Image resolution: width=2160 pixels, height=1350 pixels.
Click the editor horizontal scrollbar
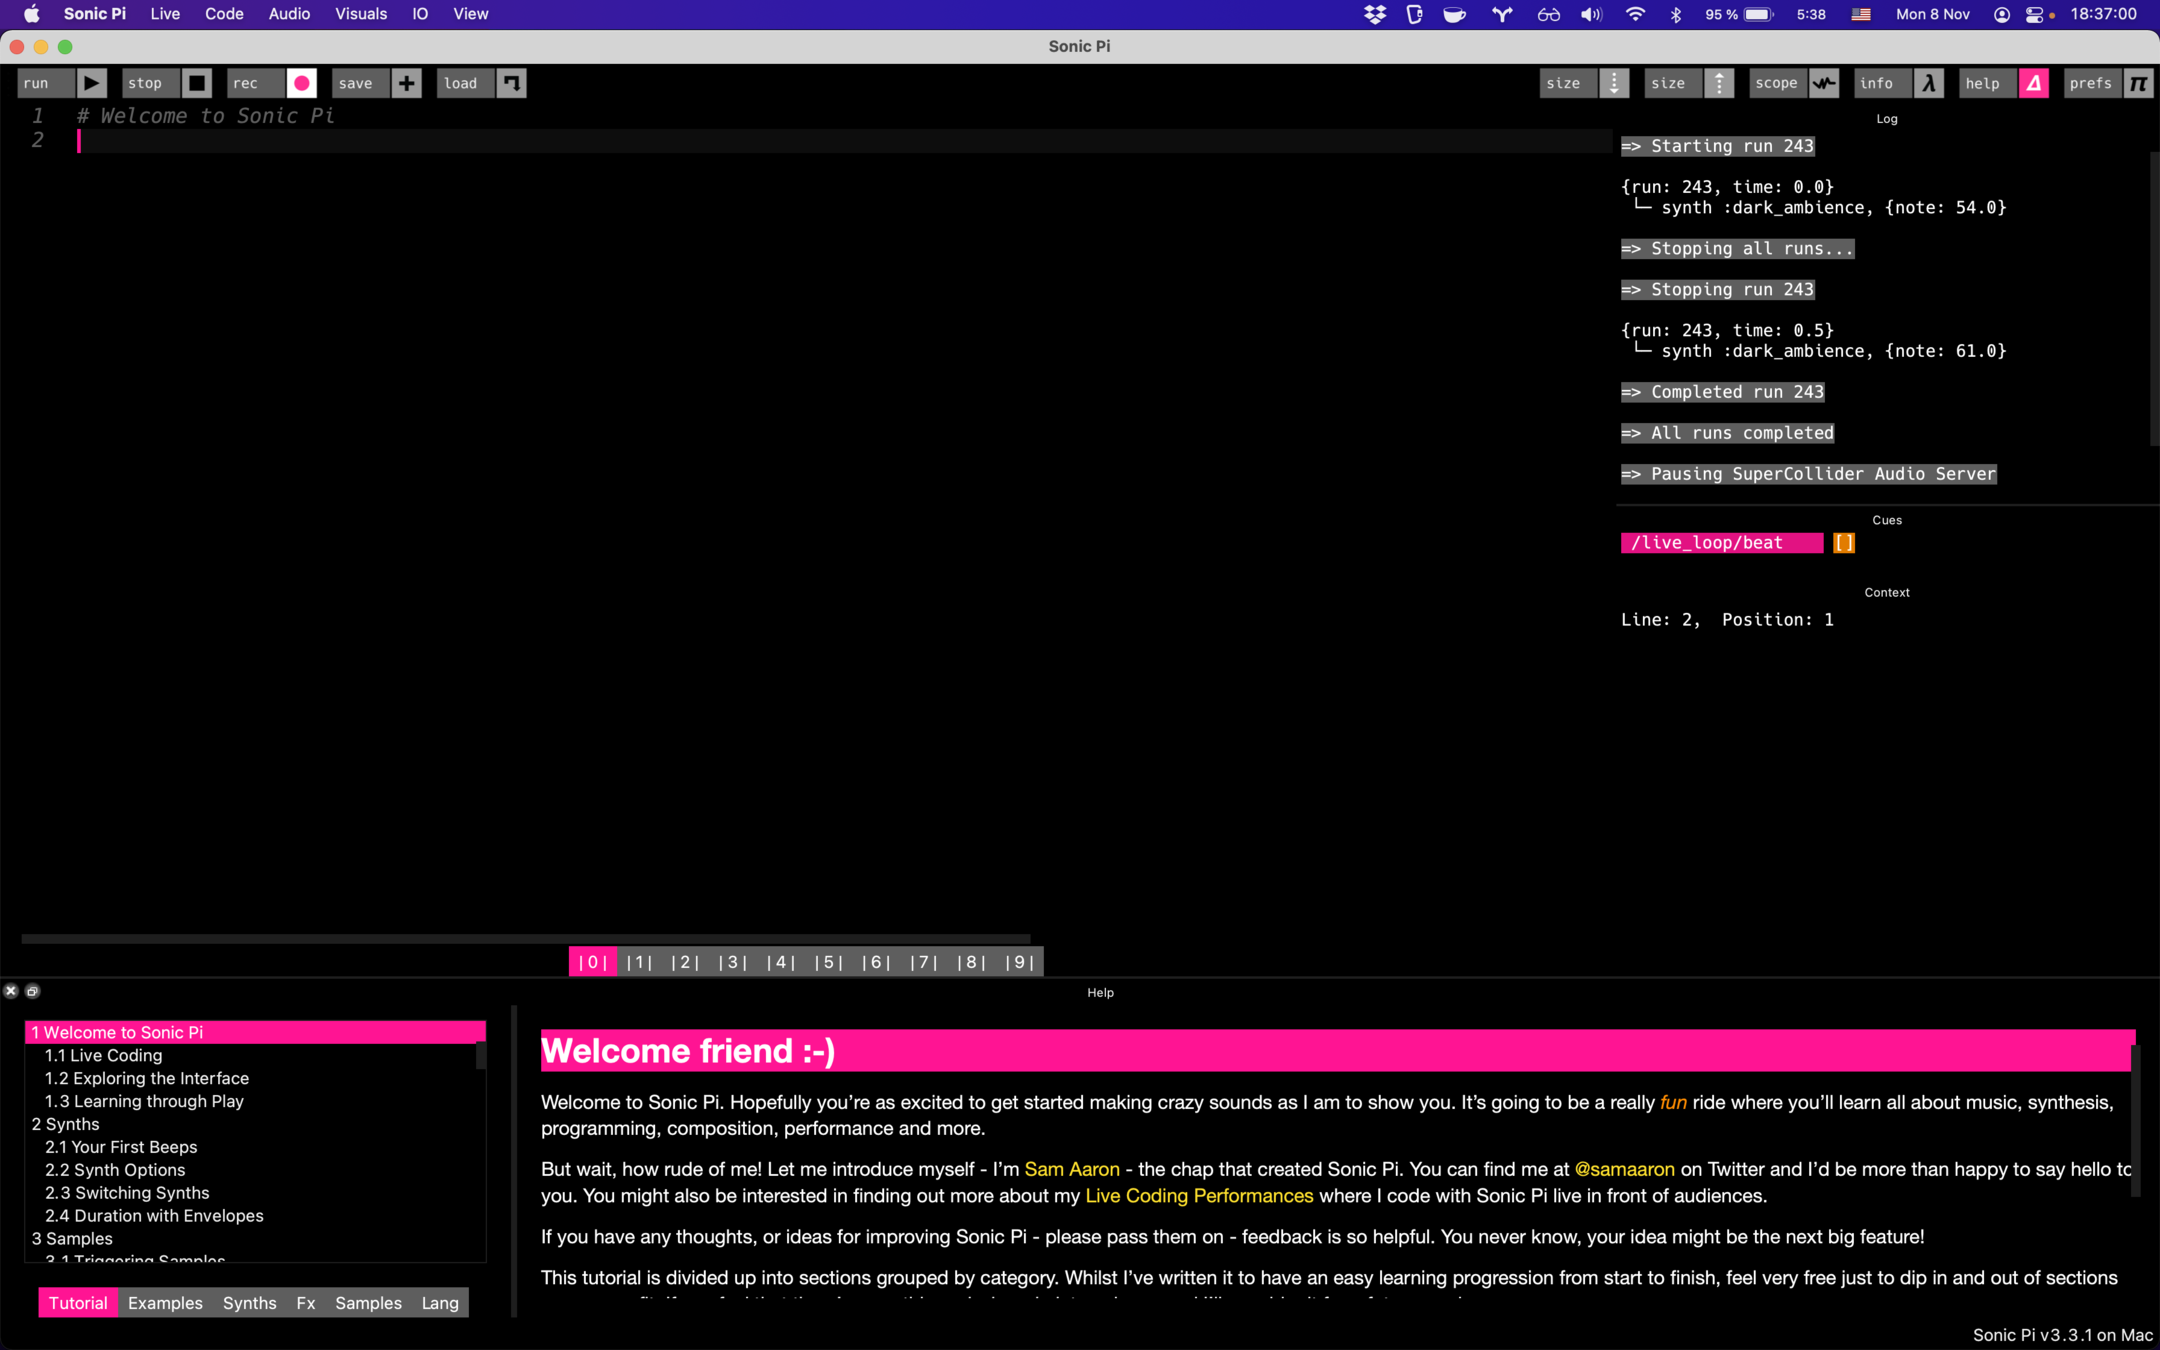pos(525,939)
